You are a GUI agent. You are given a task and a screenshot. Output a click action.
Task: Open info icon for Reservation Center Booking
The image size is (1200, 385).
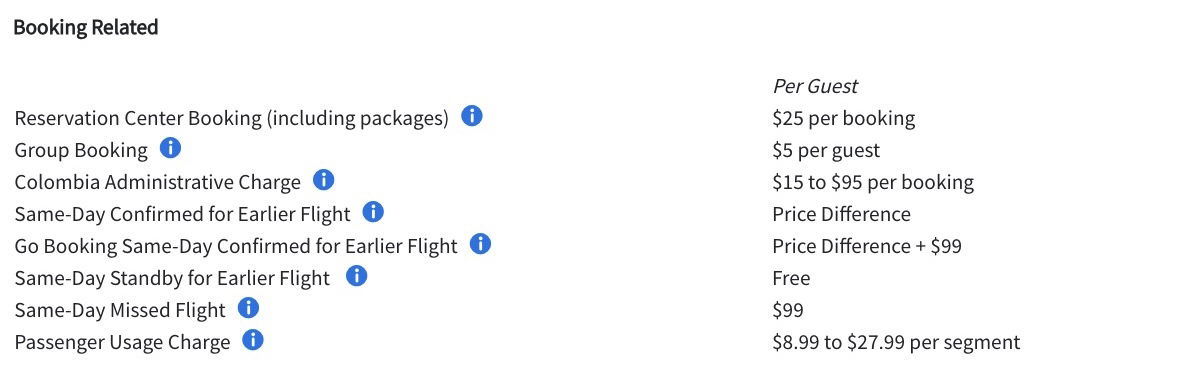(472, 116)
